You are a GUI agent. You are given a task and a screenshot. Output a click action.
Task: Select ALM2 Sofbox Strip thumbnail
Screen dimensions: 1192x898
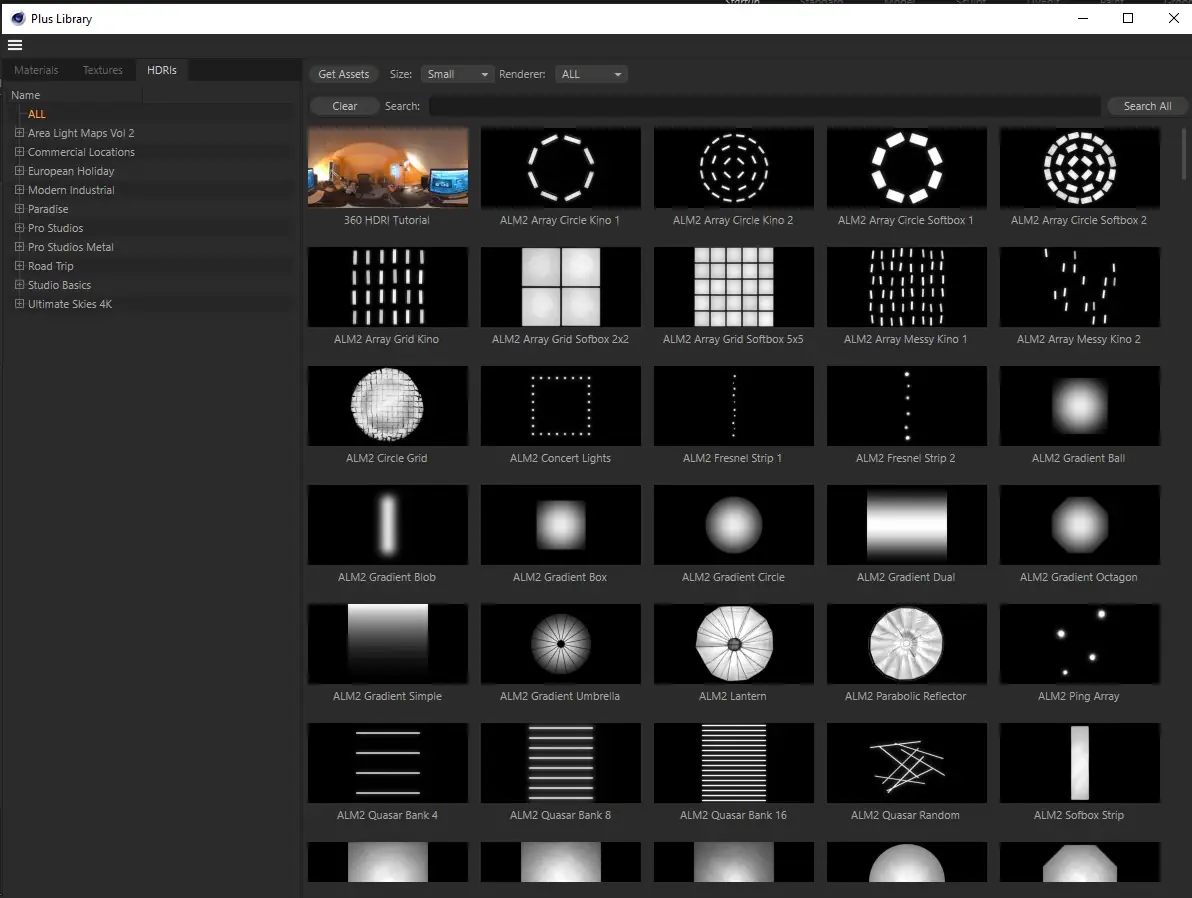pyautogui.click(x=1079, y=763)
